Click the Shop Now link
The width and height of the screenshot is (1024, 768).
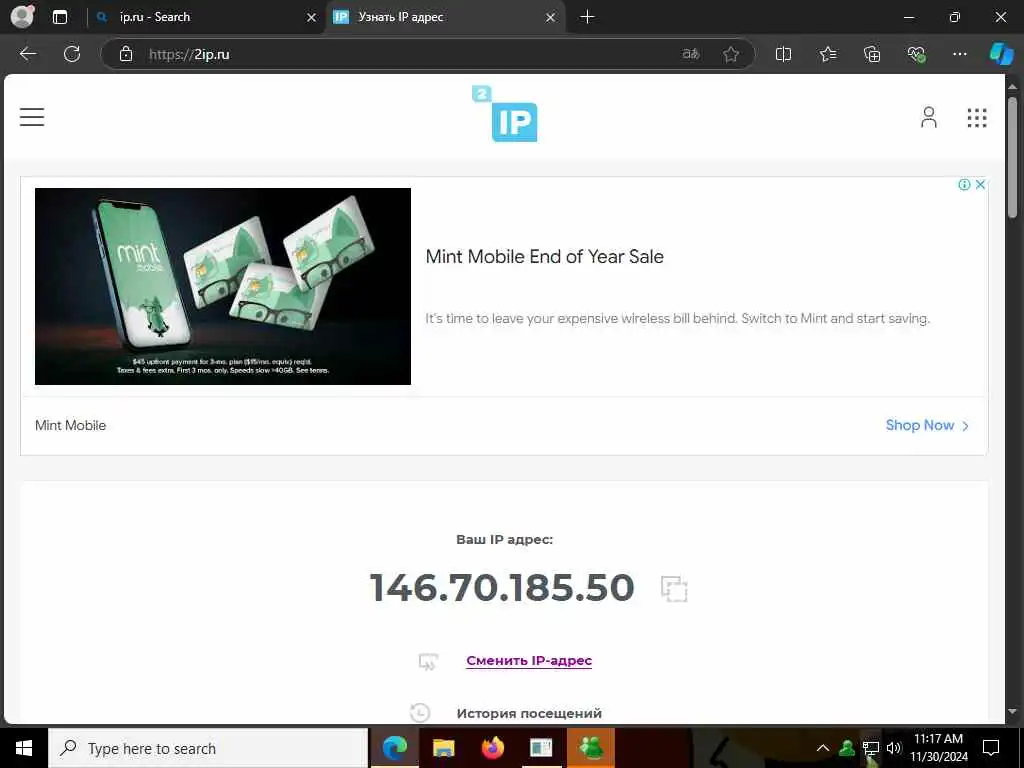click(x=927, y=425)
